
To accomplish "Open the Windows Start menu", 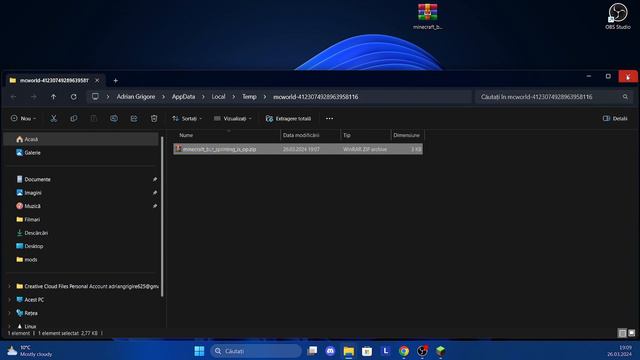I will pos(199,351).
